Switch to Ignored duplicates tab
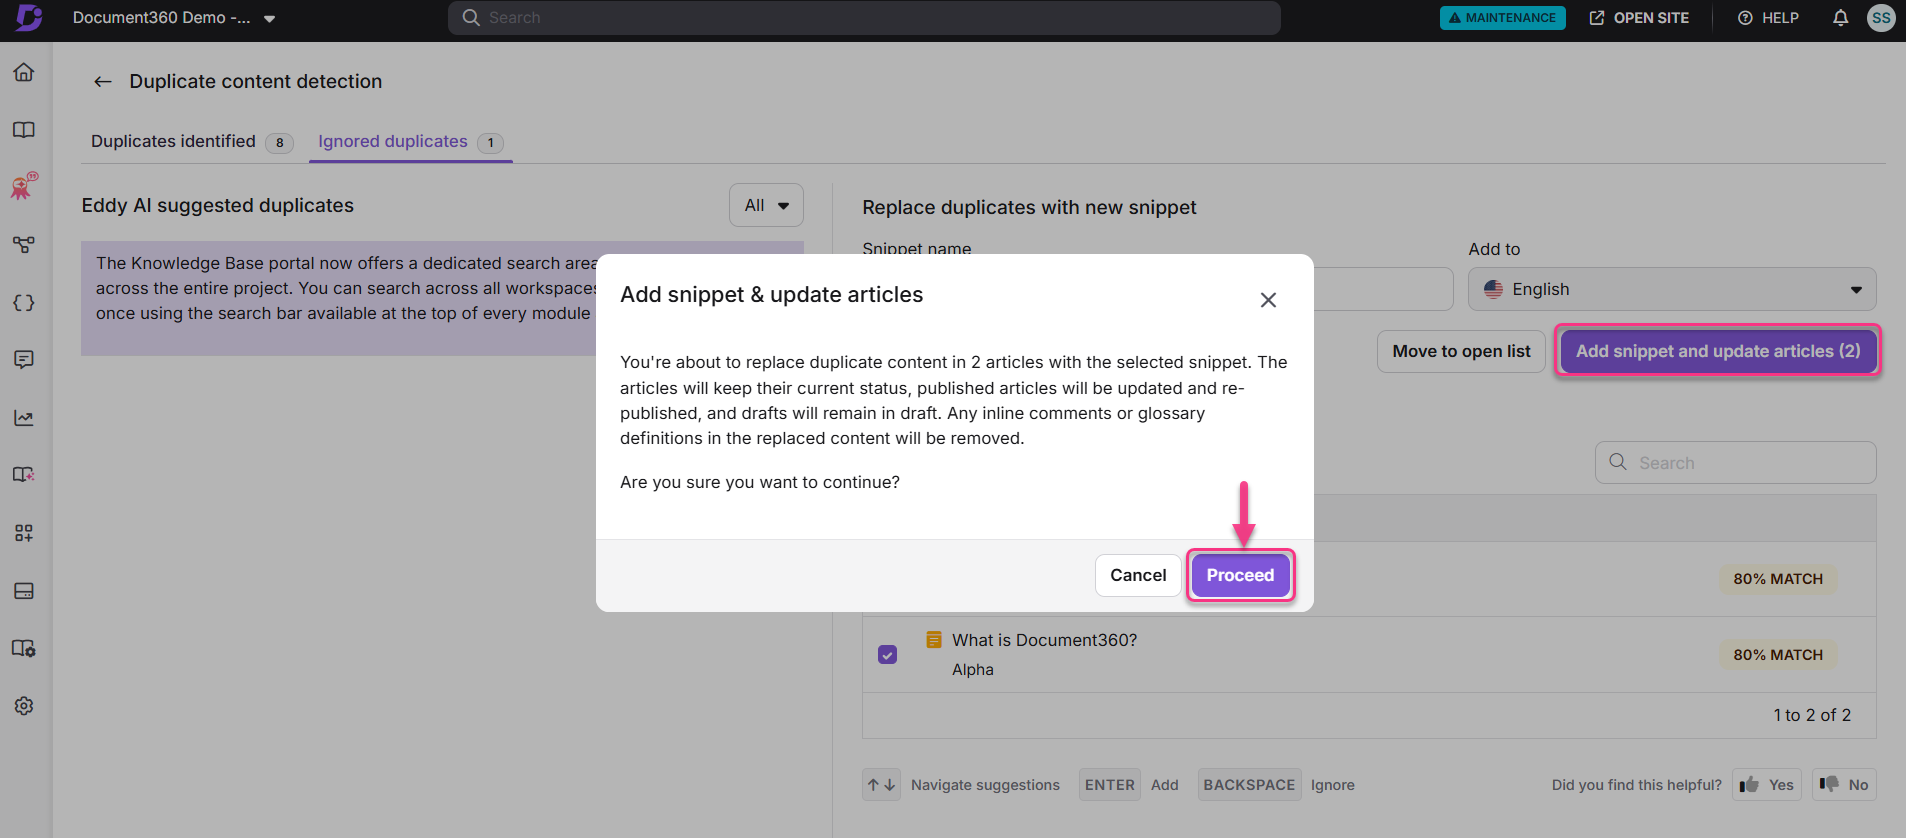Image resolution: width=1906 pixels, height=838 pixels. point(410,141)
